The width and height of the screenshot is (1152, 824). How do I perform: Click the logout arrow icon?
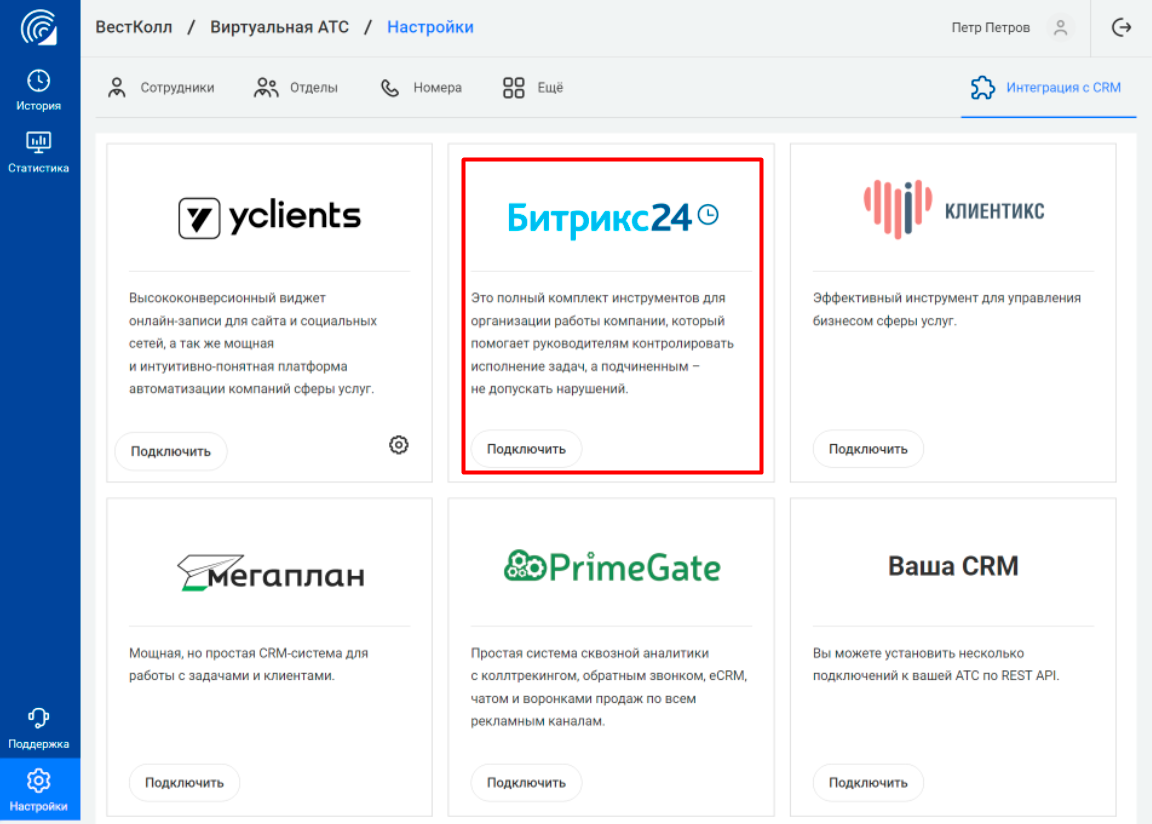point(1121,28)
